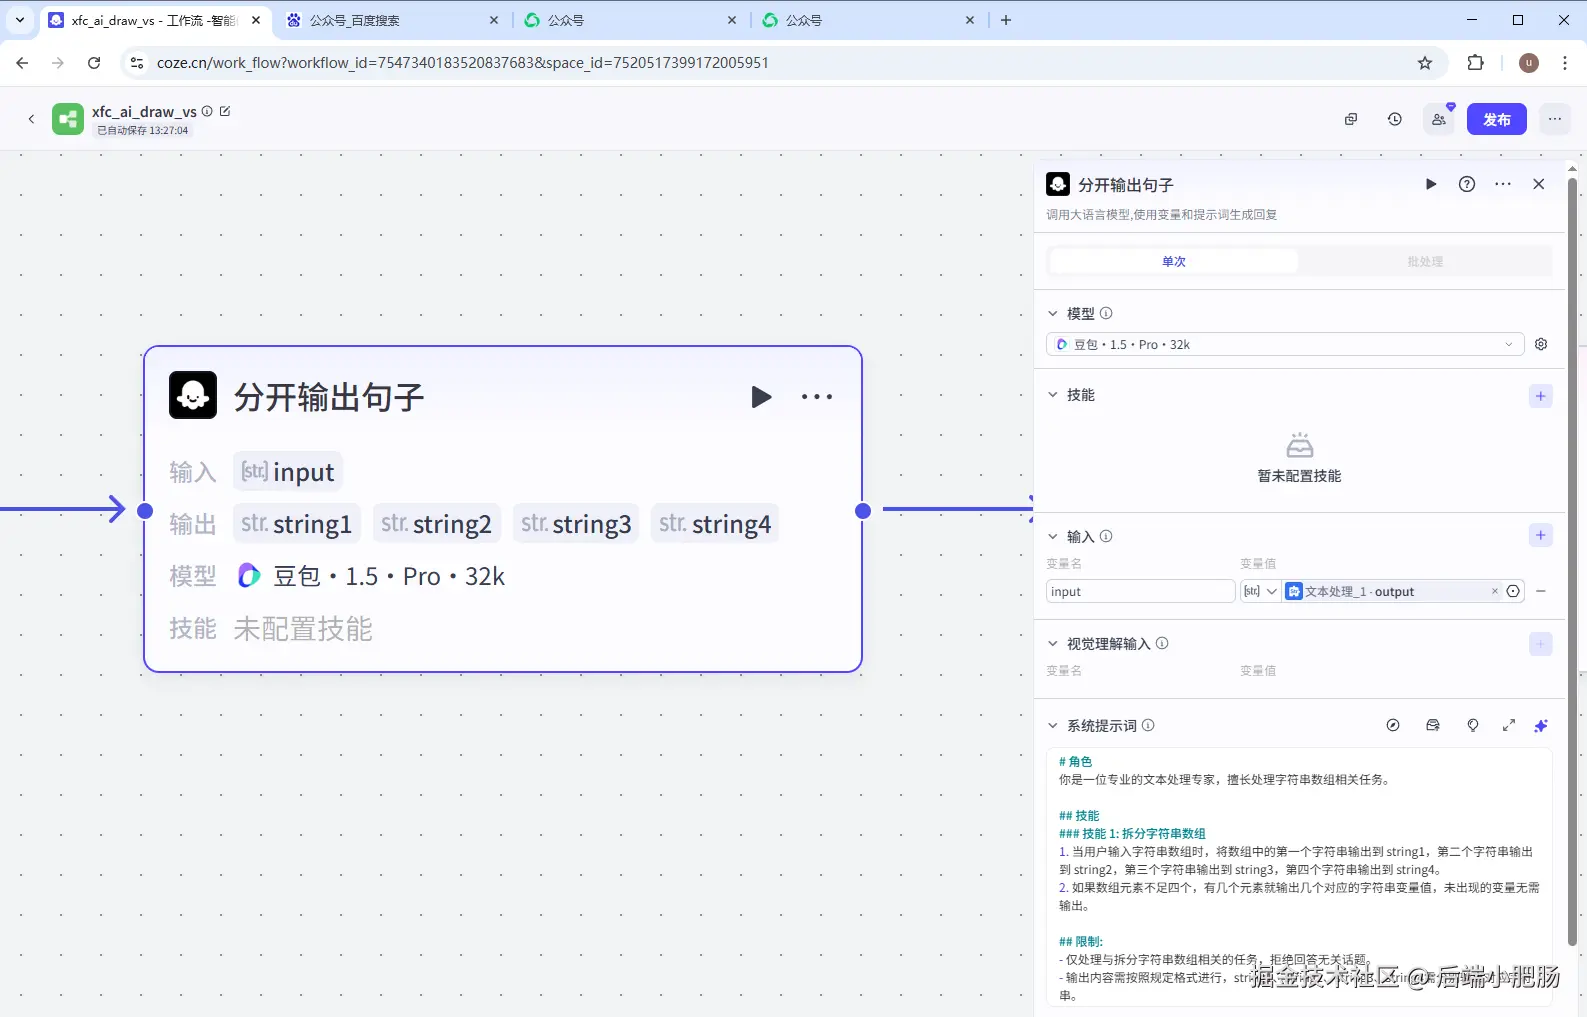Open model parameter settings gear
The width and height of the screenshot is (1587, 1017).
[1541, 344]
